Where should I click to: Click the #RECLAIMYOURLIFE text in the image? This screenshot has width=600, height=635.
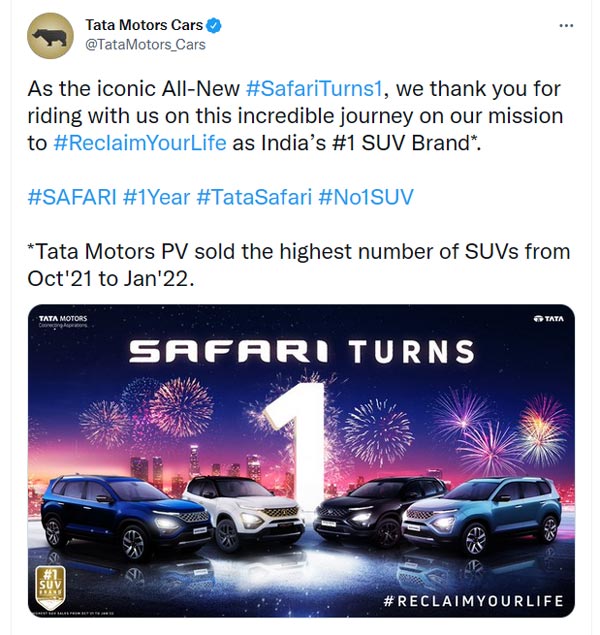[x=473, y=601]
